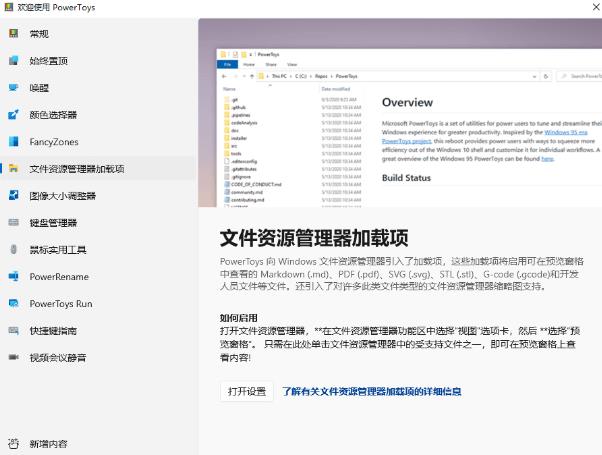Select FancyZones in the navigation list
The height and width of the screenshot is (455, 602).
(98, 142)
